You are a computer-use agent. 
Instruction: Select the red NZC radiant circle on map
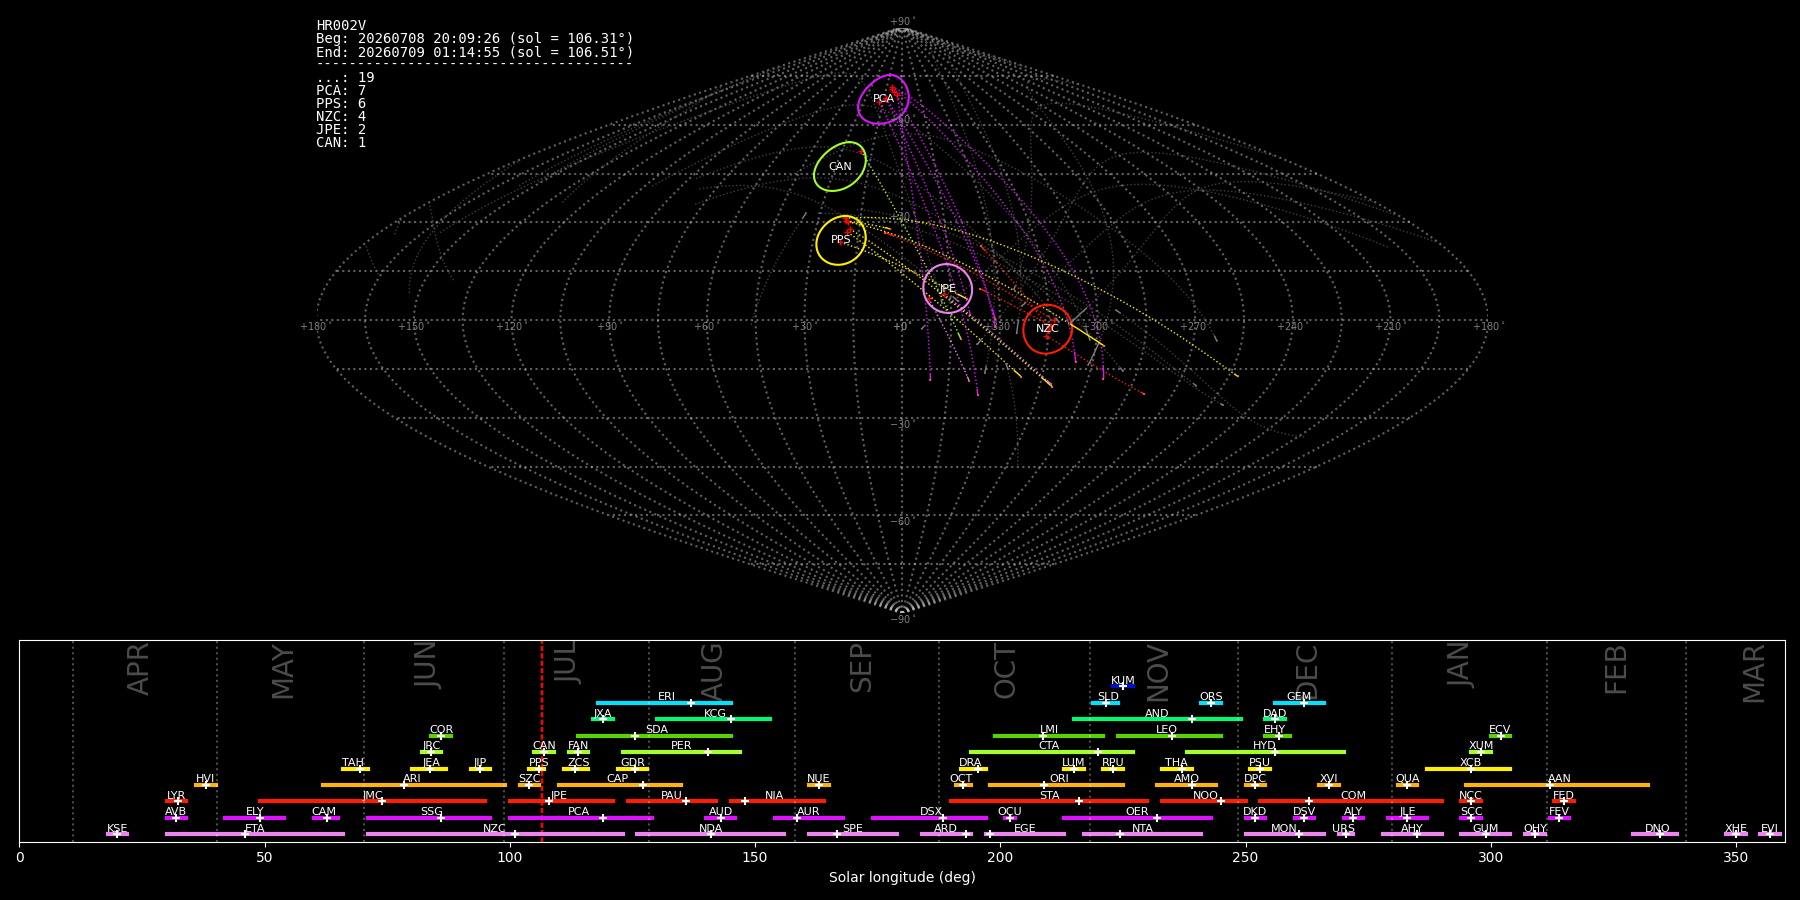(1047, 329)
